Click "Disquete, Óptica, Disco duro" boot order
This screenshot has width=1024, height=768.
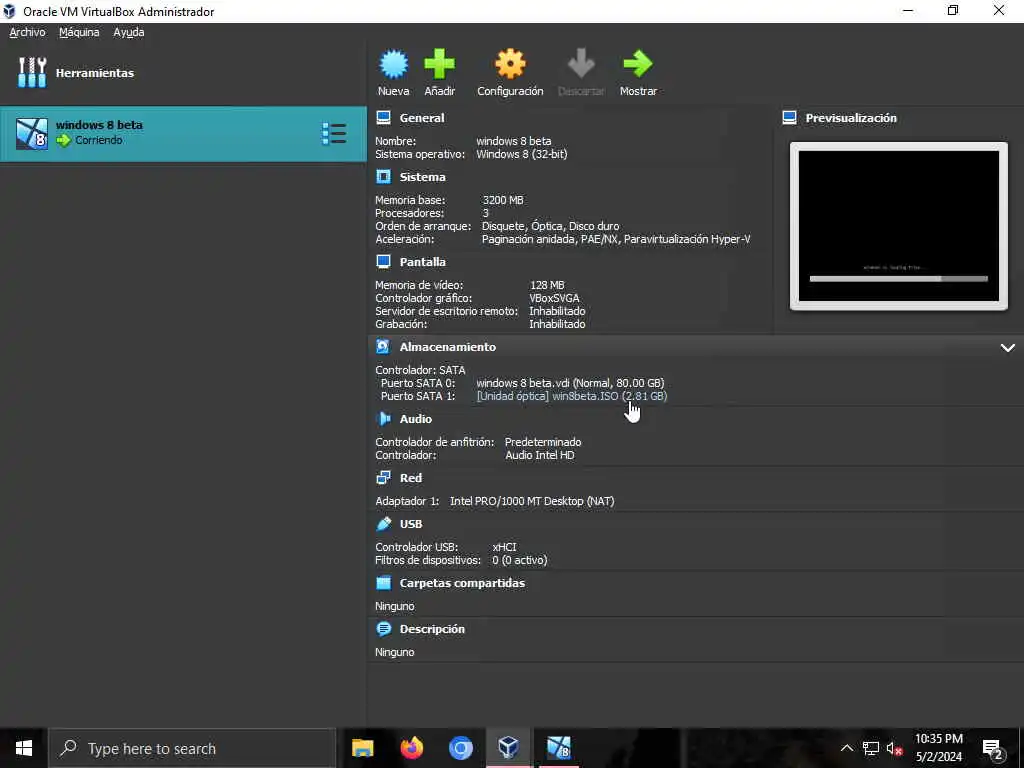coord(551,226)
